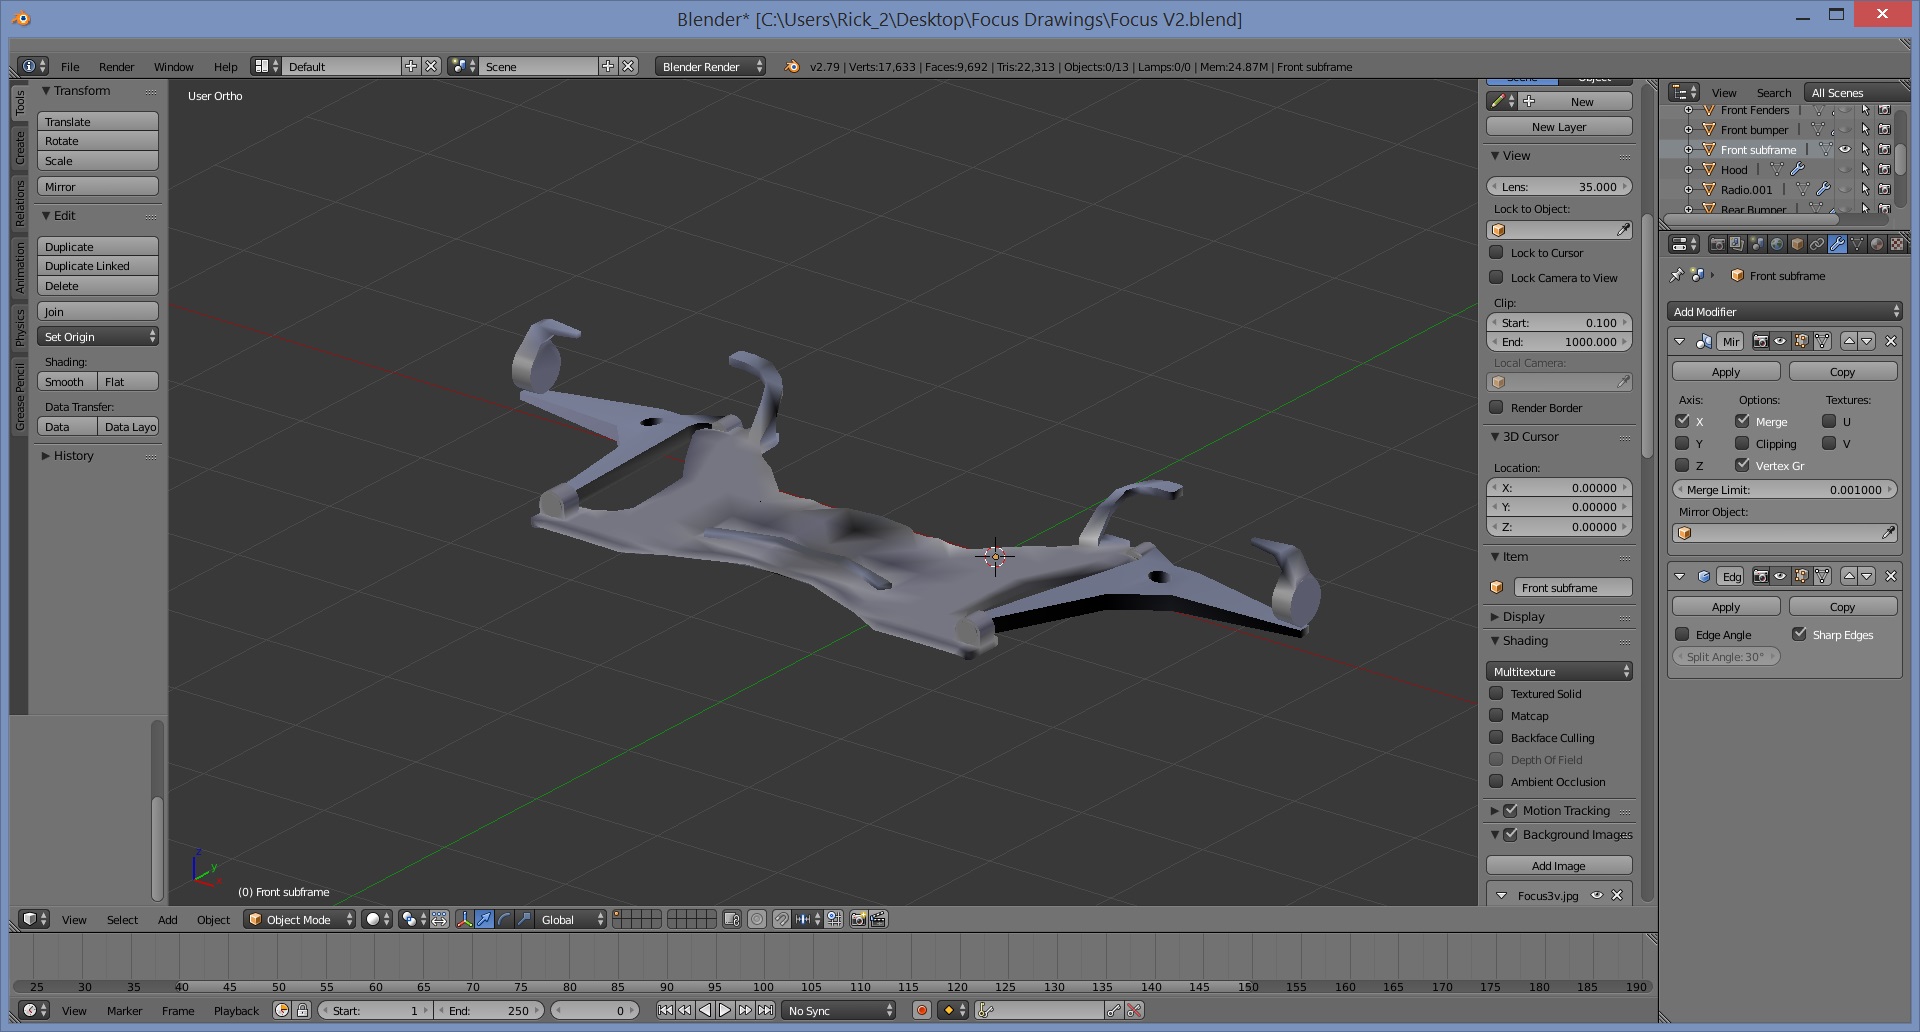The height and width of the screenshot is (1032, 1920).
Task: Open the Object properties cube tab
Action: (x=1797, y=244)
